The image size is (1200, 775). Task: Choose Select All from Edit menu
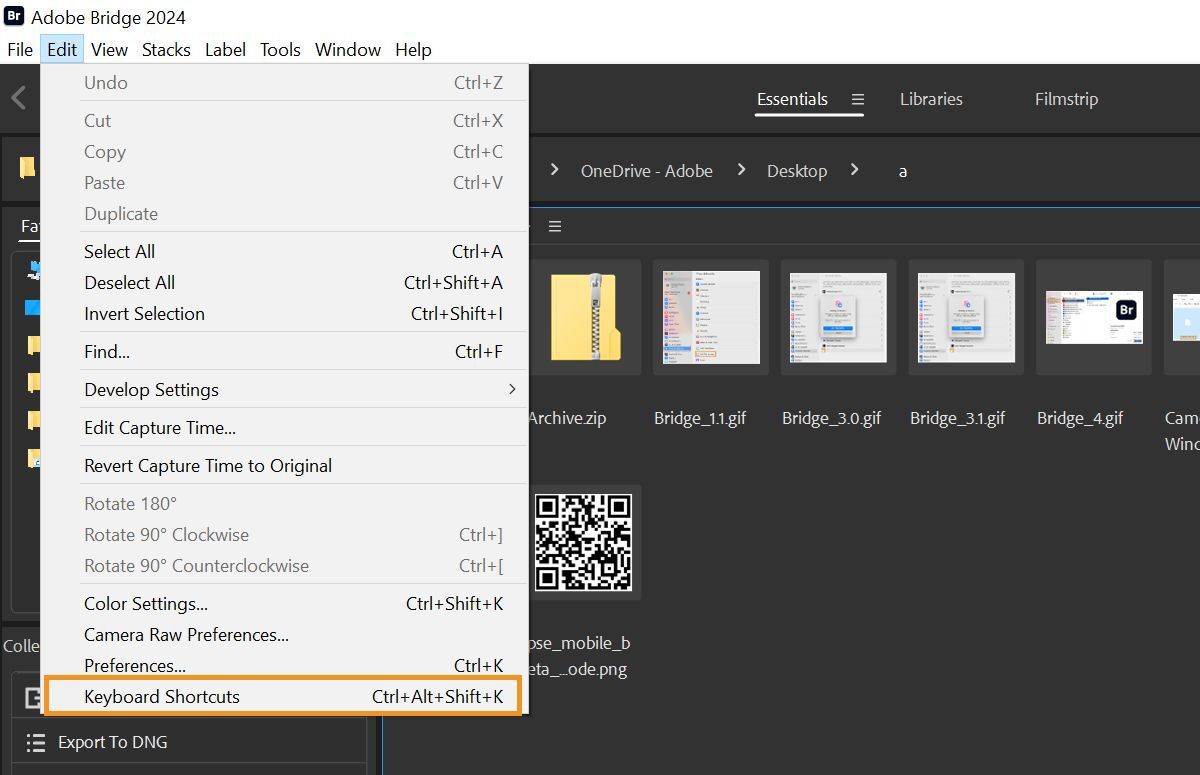[x=285, y=251]
